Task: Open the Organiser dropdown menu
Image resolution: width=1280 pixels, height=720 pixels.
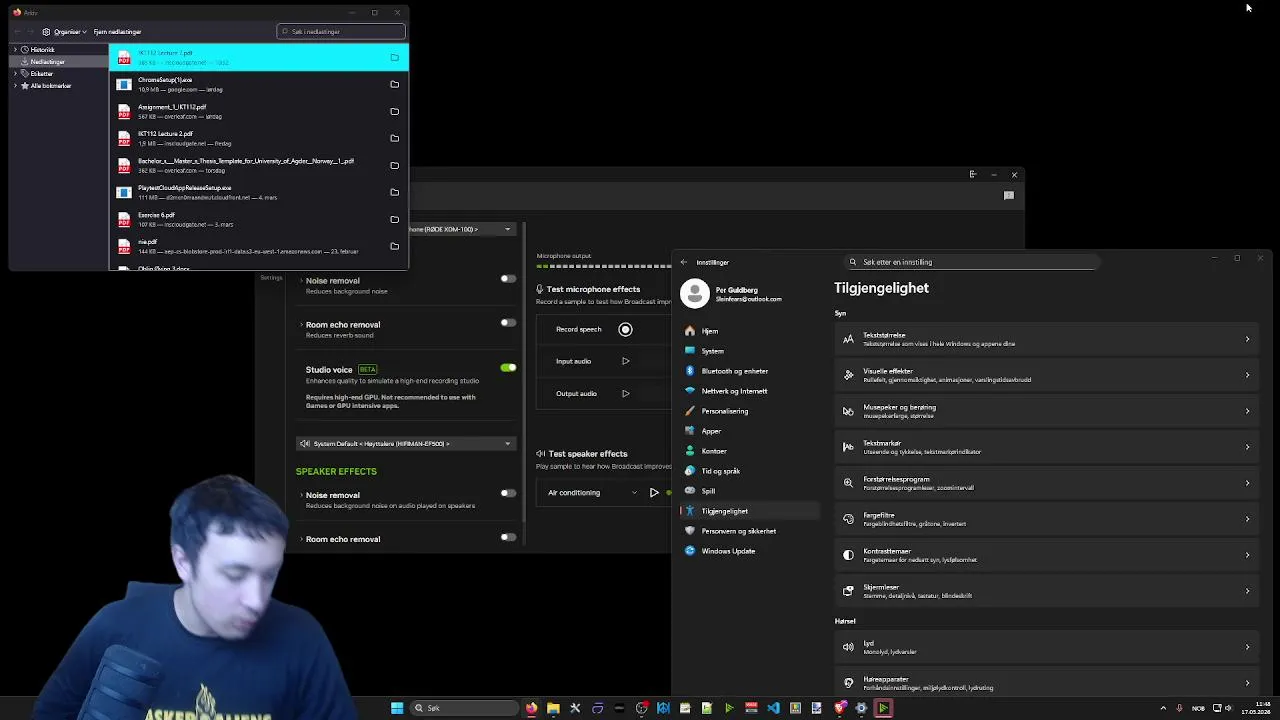Action: (x=64, y=32)
